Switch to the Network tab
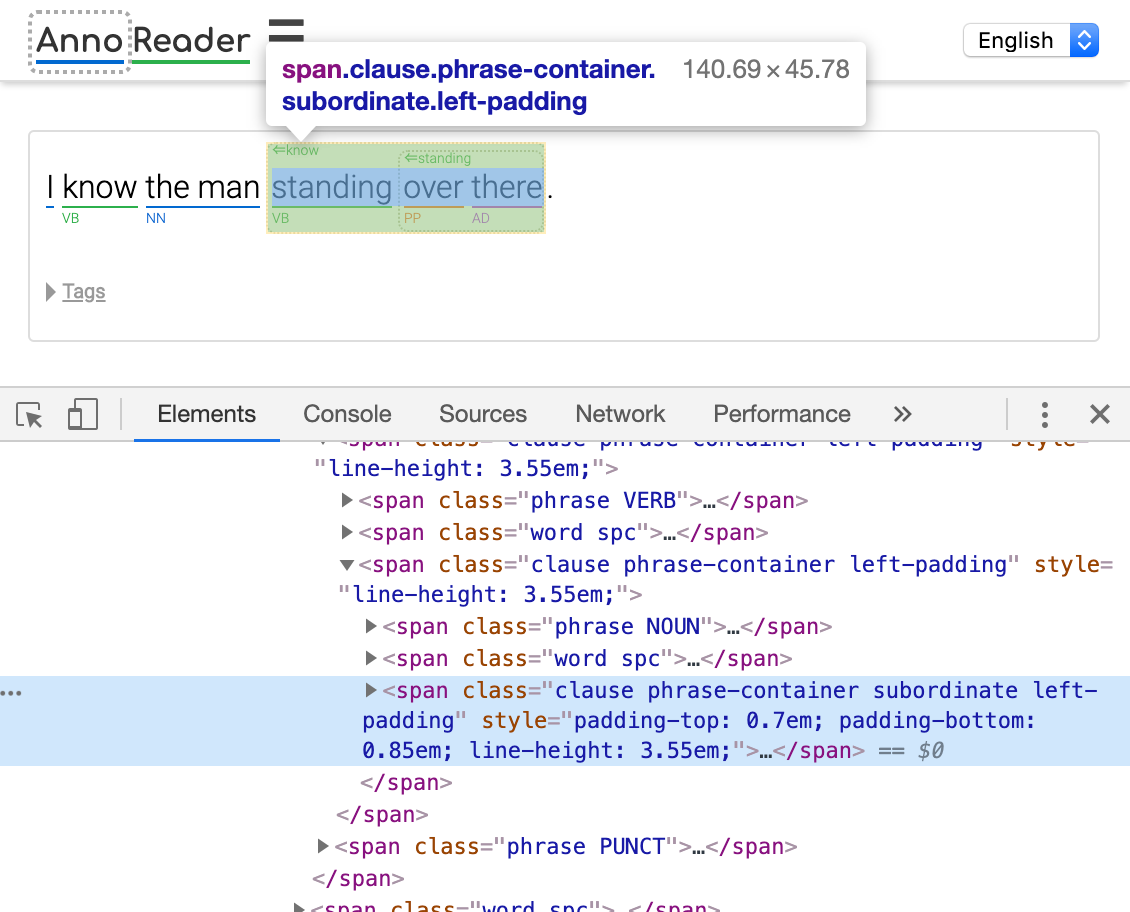1130x912 pixels. (x=620, y=415)
